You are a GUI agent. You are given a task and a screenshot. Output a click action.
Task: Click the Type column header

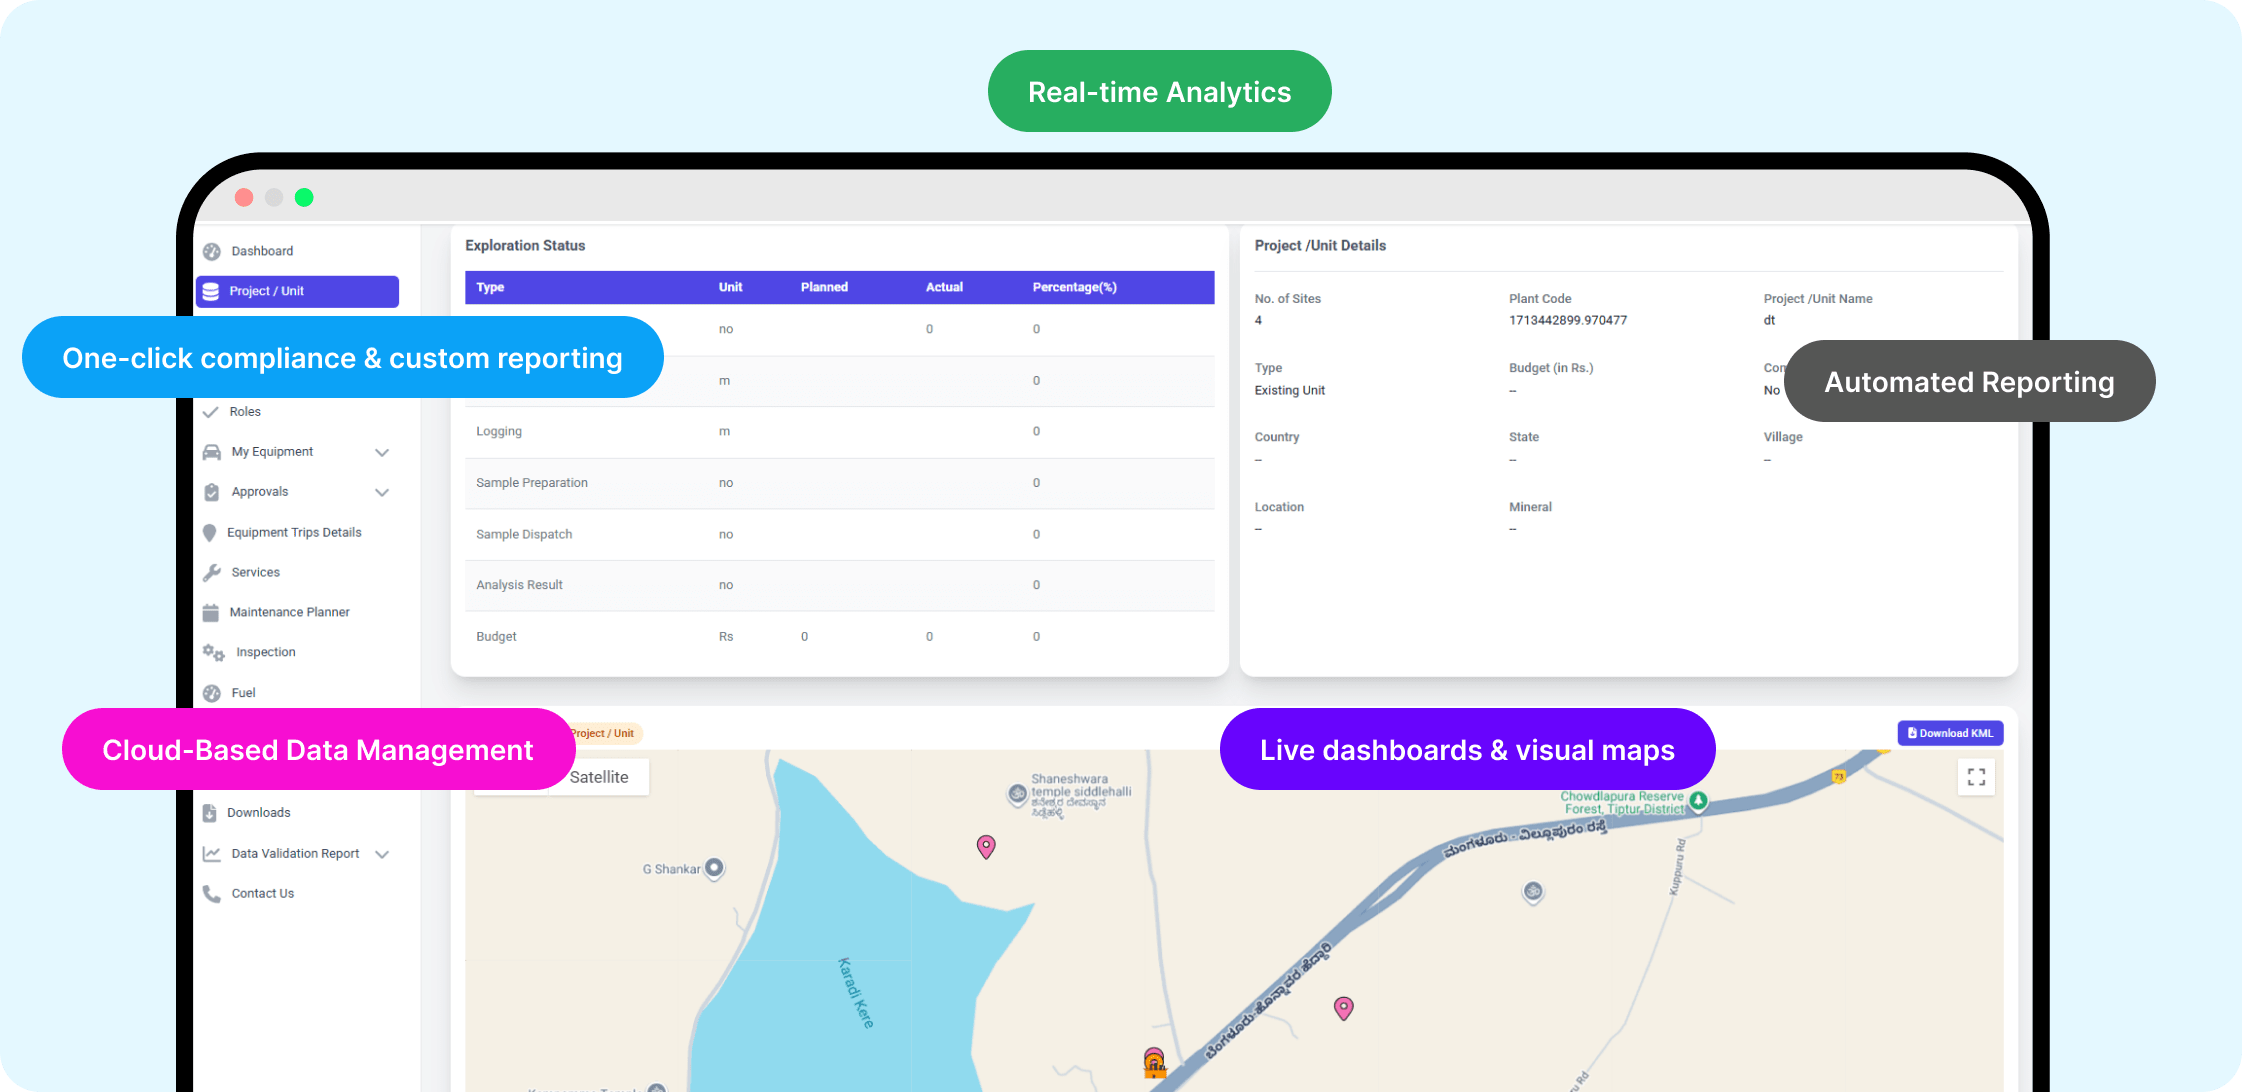tap(490, 288)
